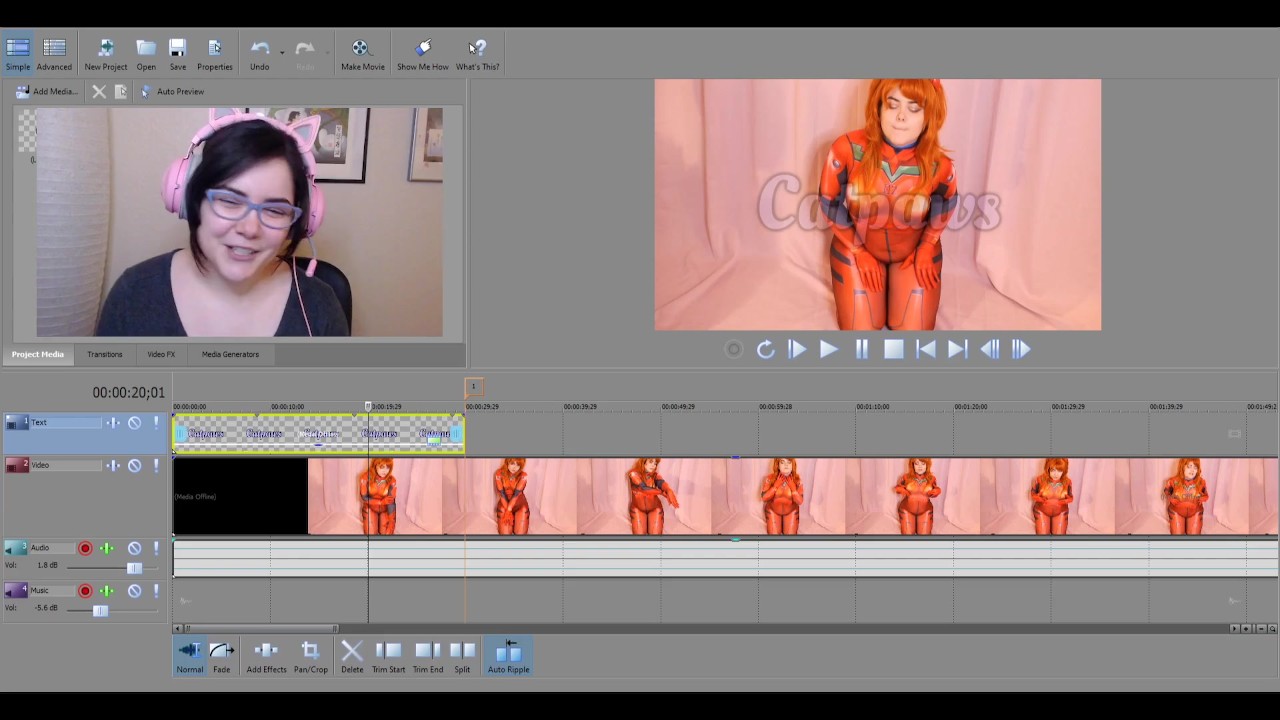Switch to Advanced mode
The height and width of the screenshot is (720, 1280).
(54, 54)
